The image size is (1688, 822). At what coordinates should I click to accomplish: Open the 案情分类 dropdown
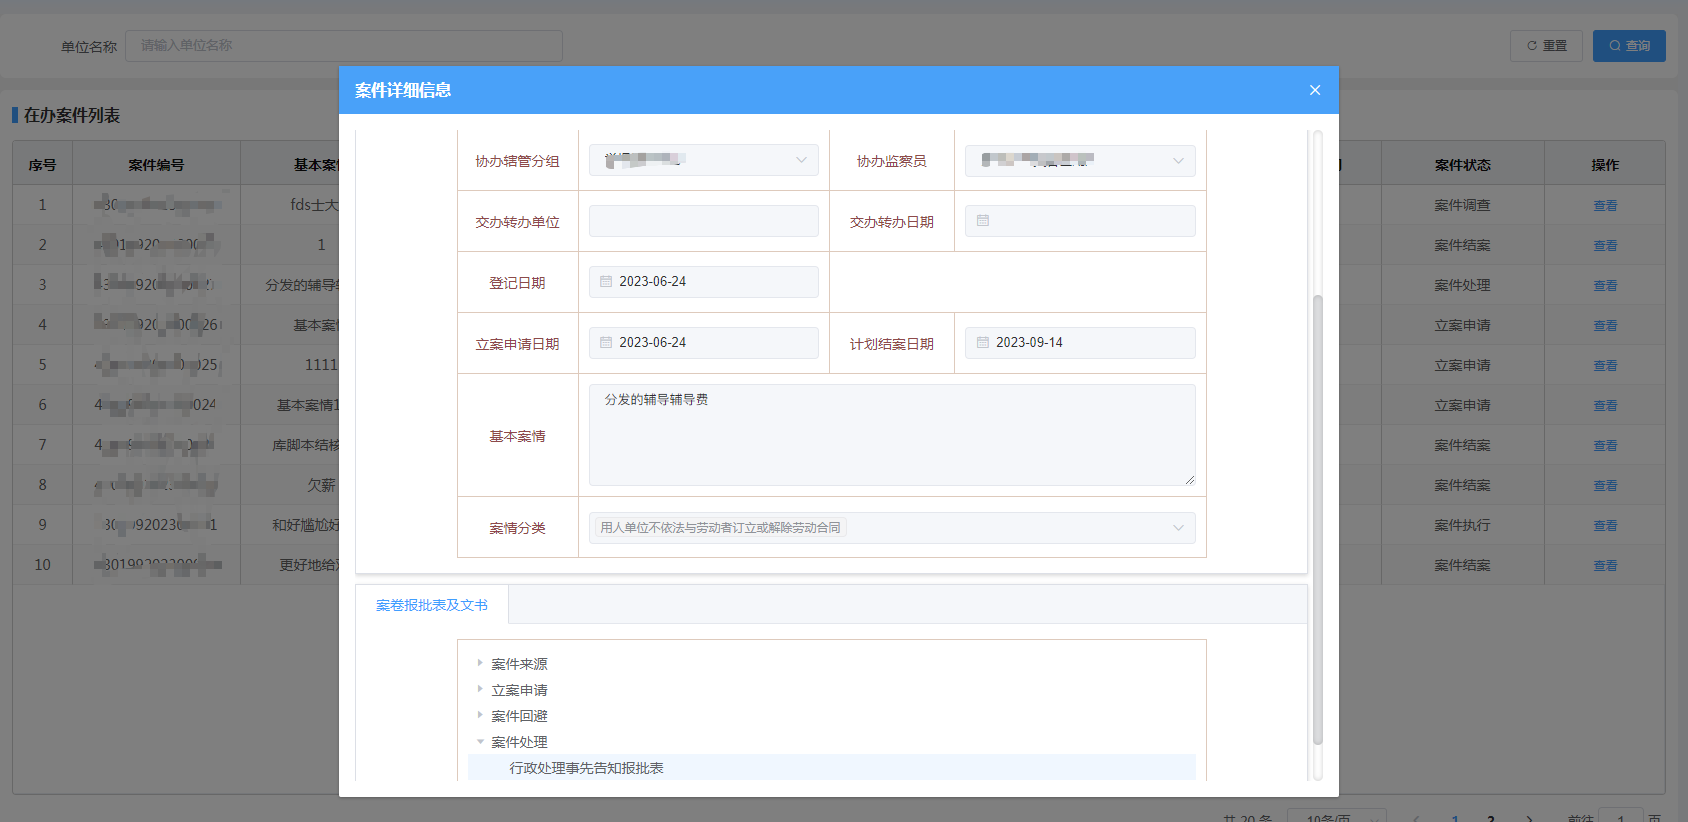[x=892, y=528]
